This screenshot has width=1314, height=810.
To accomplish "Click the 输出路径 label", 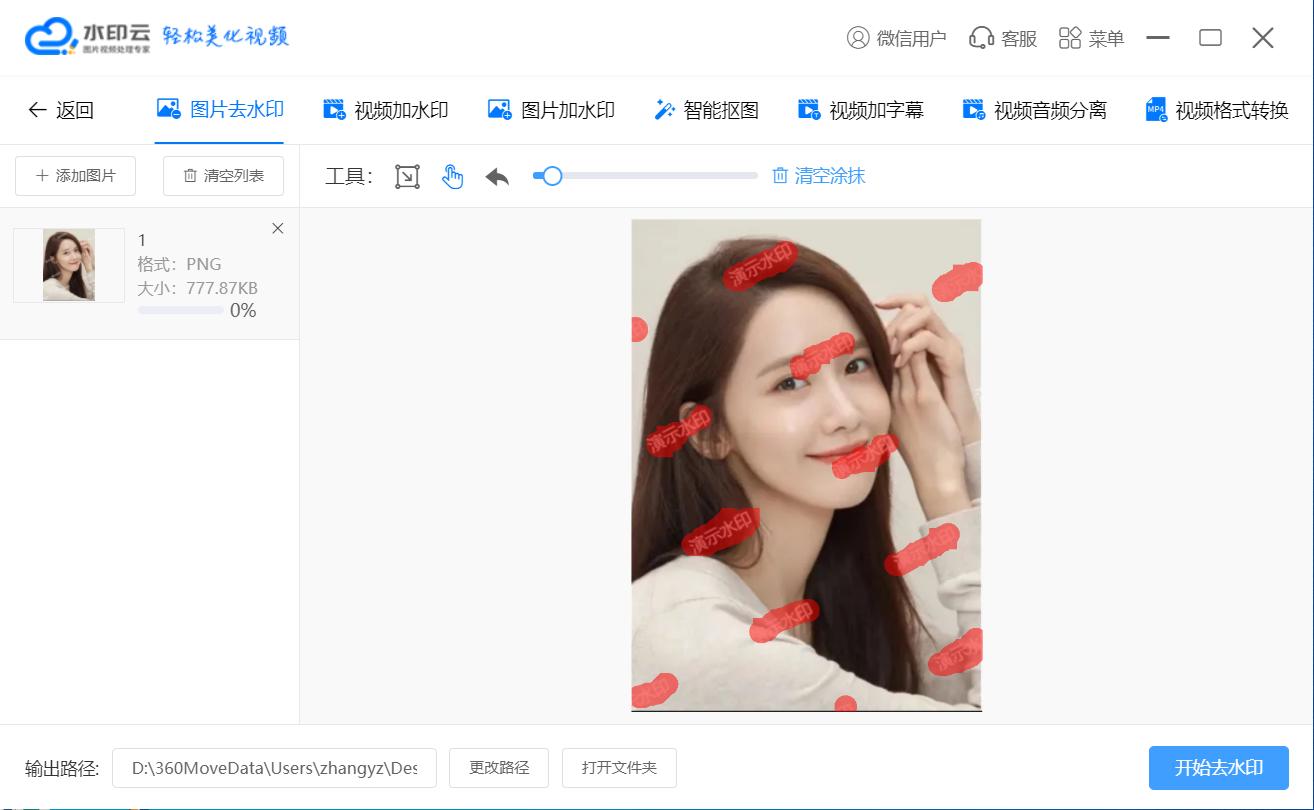I will (62, 768).
